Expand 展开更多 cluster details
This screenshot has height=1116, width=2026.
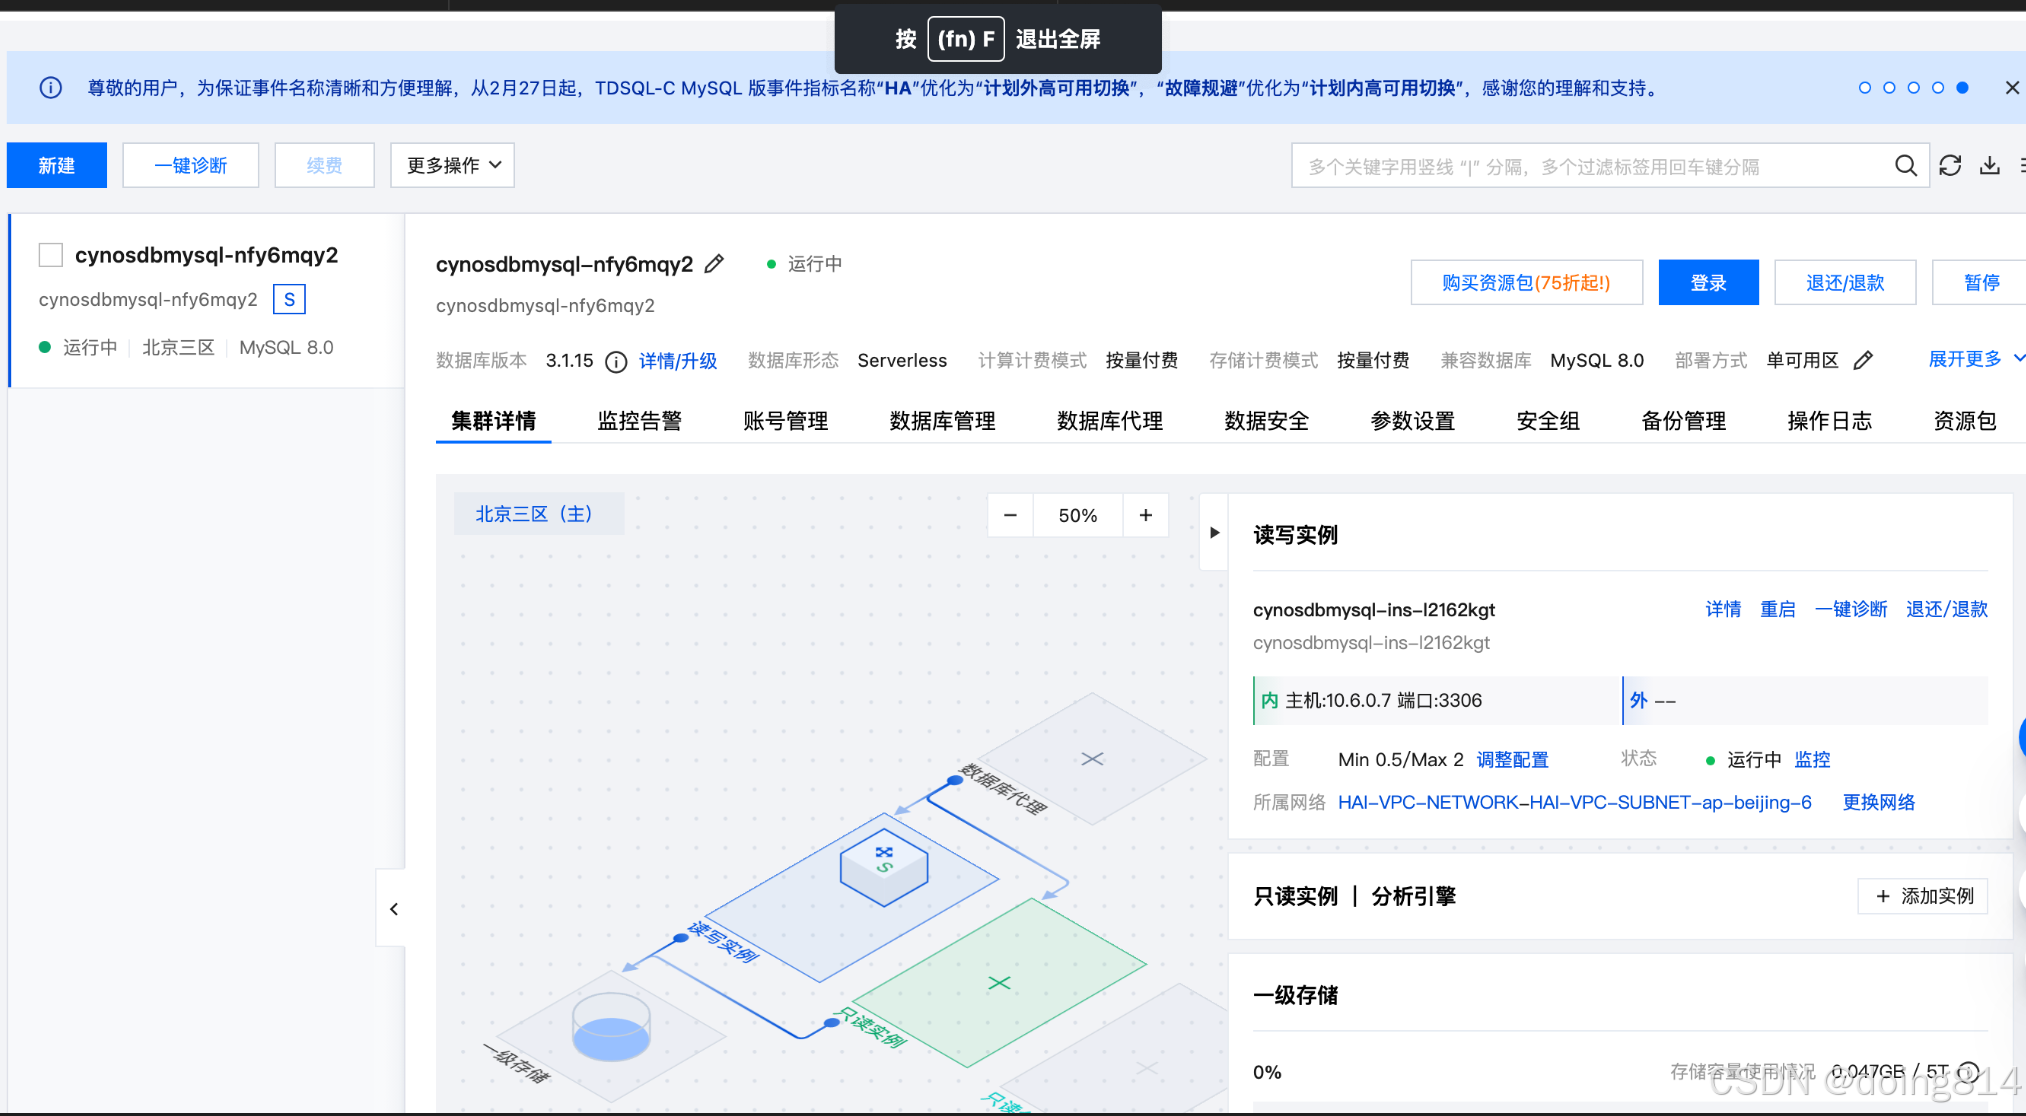pos(1975,359)
